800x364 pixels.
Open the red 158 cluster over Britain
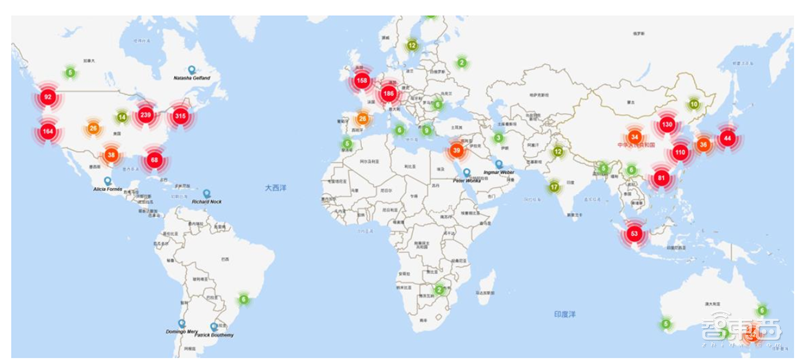362,80
